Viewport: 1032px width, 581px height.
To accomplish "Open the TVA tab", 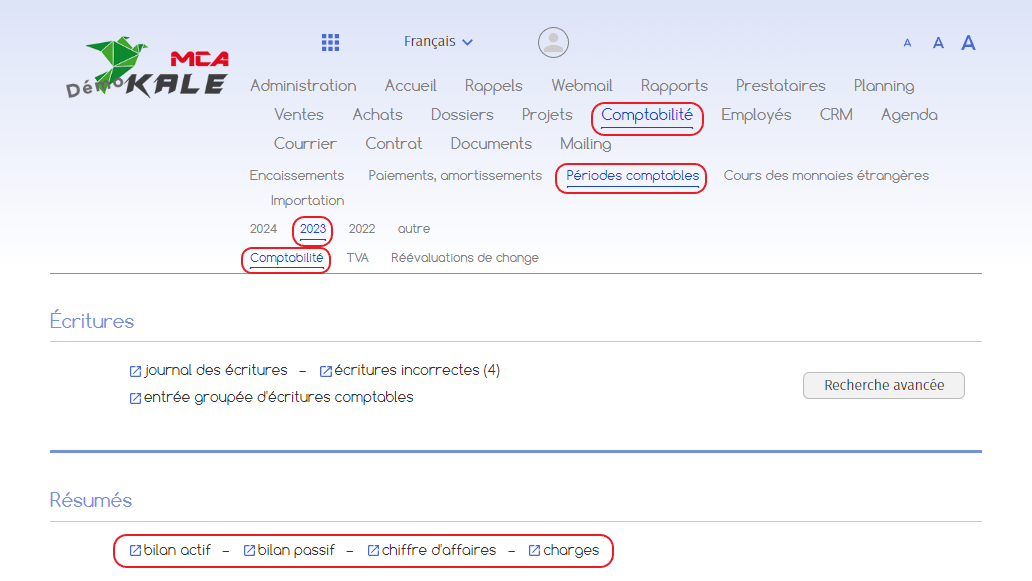I will click(357, 258).
